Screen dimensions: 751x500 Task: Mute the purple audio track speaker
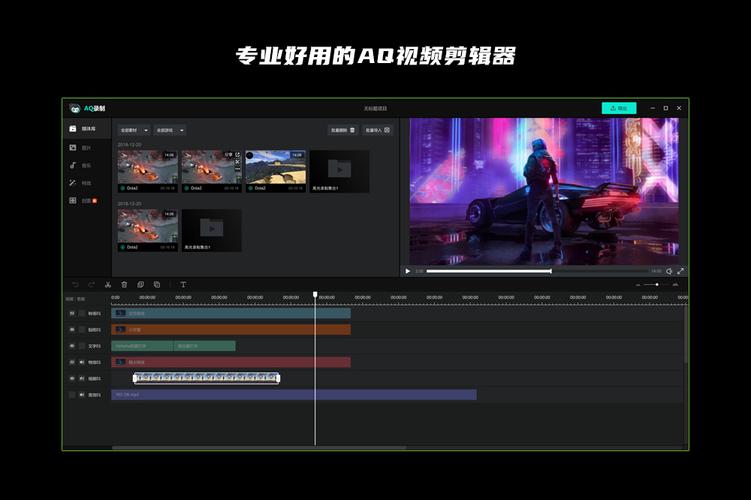pos(82,395)
